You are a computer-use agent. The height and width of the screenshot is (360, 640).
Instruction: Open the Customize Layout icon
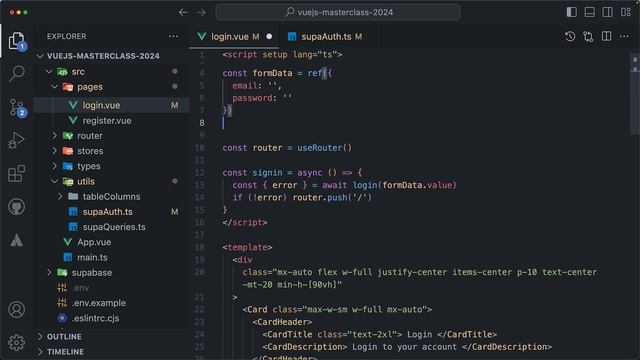pos(626,12)
